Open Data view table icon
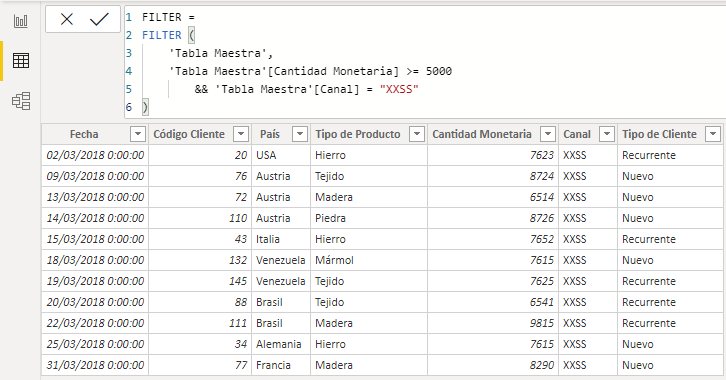The height and width of the screenshot is (380, 726). point(21,61)
